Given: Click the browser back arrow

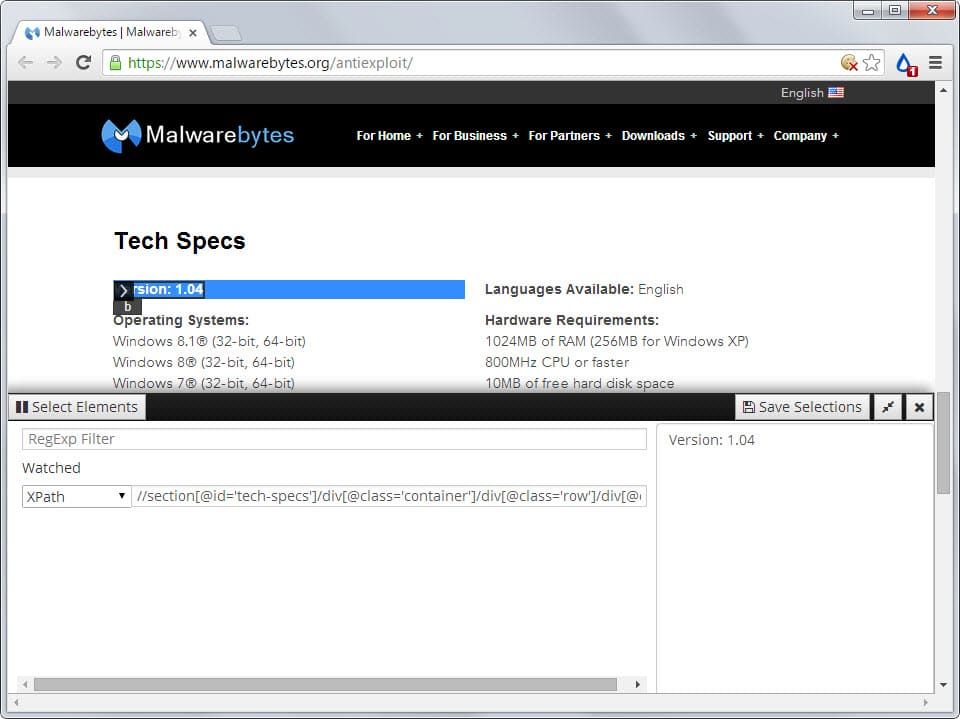Looking at the screenshot, I should click(25, 63).
